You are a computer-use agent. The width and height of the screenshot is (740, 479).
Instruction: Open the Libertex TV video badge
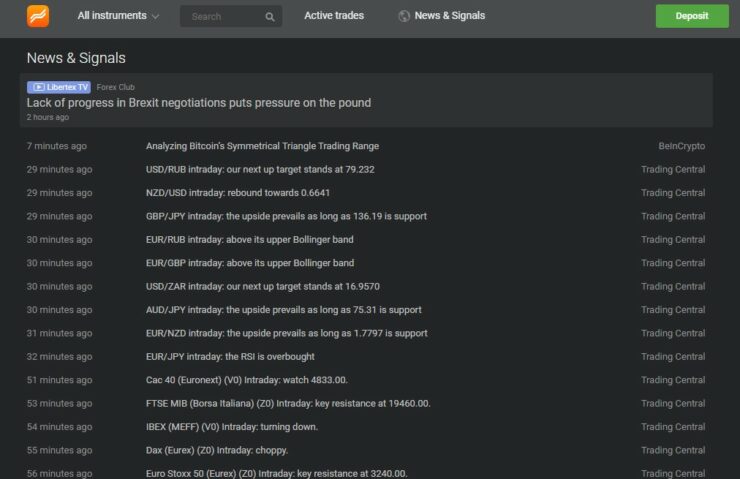[59, 87]
